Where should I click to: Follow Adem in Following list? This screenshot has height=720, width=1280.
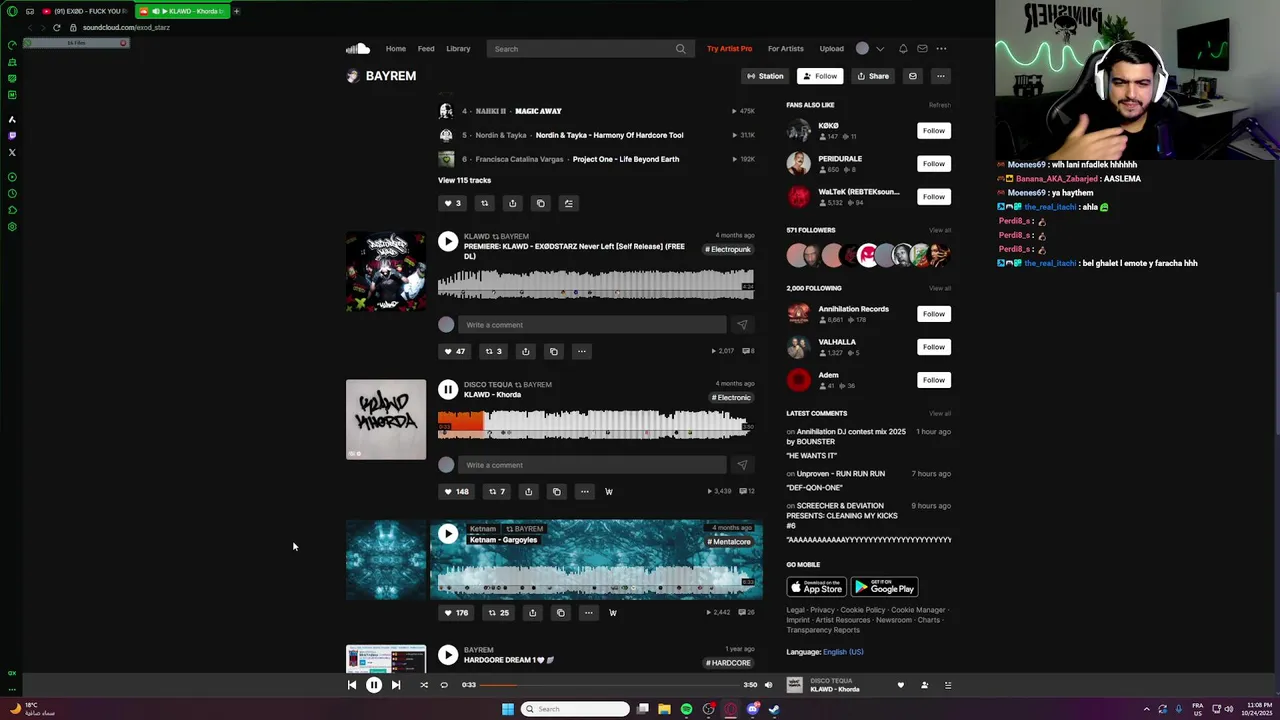(933, 379)
